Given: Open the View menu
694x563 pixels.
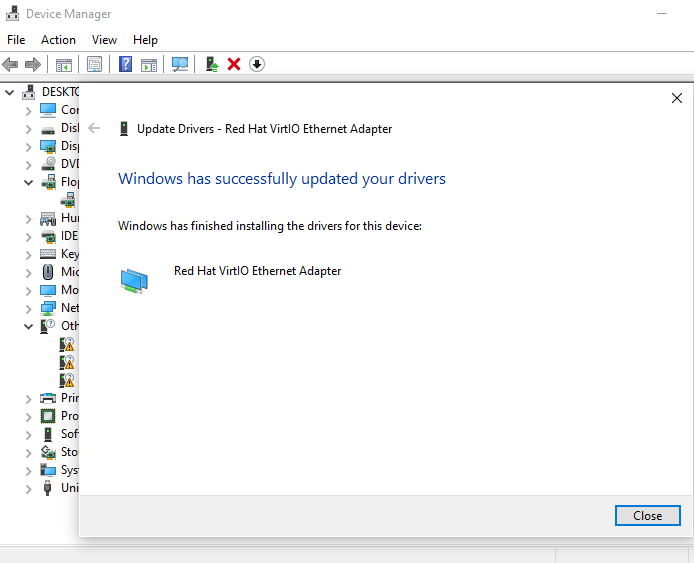Looking at the screenshot, I should pos(104,40).
